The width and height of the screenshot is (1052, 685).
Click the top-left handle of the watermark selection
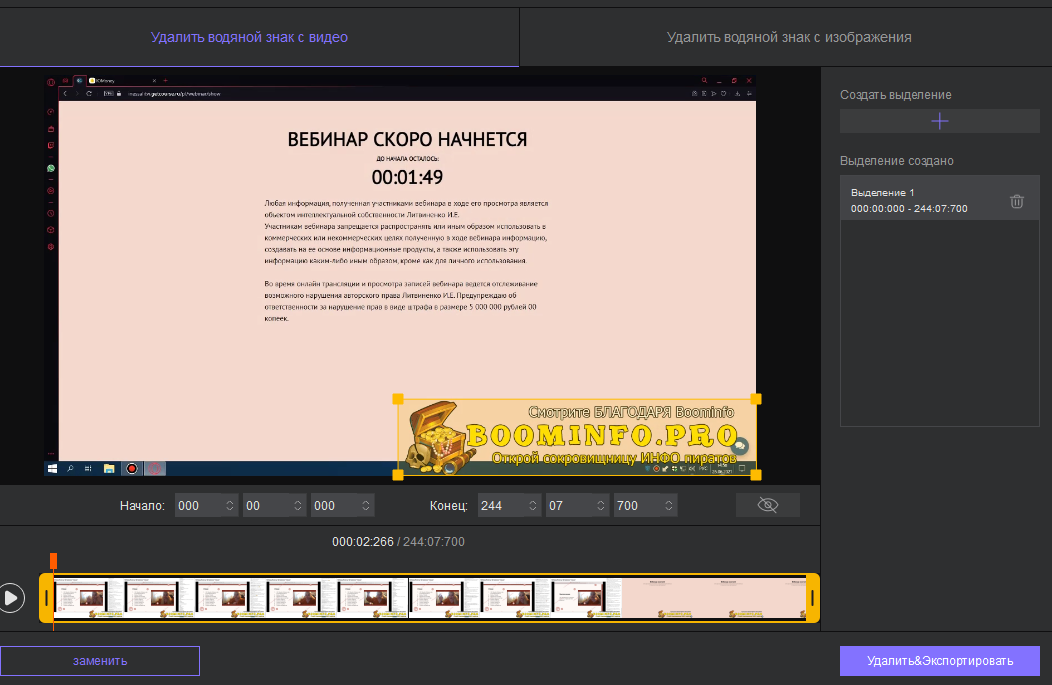[x=398, y=399]
